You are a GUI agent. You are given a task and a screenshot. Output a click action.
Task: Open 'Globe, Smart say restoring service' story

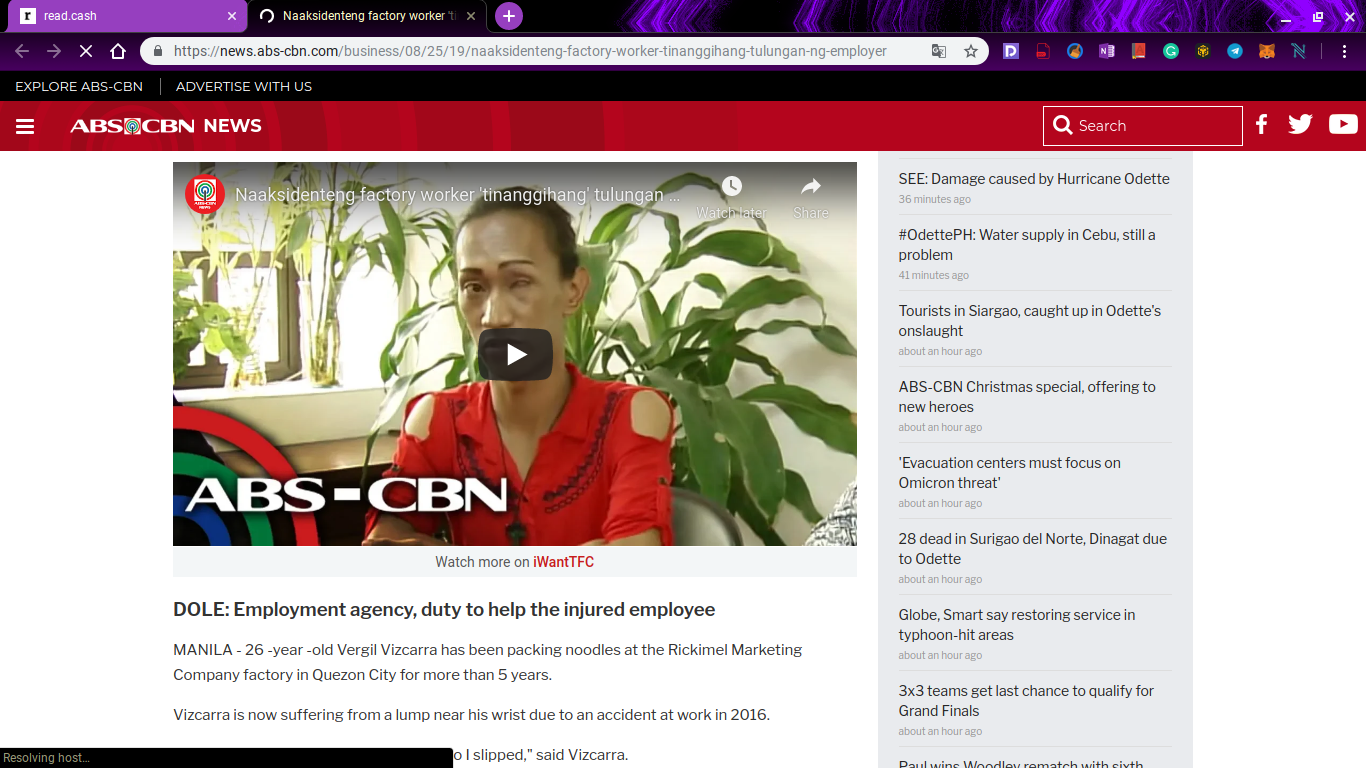pos(1017,625)
